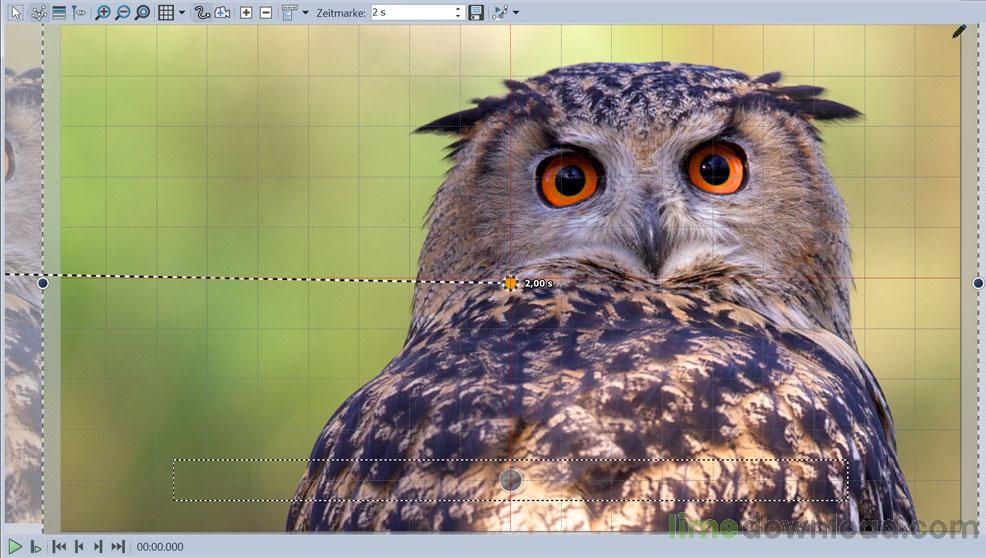
Task: Toggle the grid display icon
Action: click(x=166, y=13)
